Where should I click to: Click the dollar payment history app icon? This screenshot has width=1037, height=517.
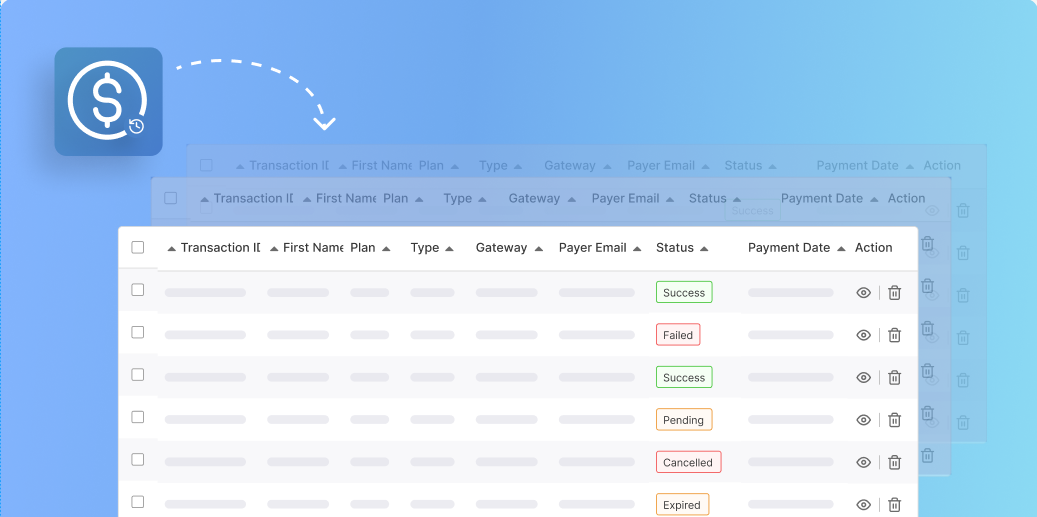coord(108,102)
